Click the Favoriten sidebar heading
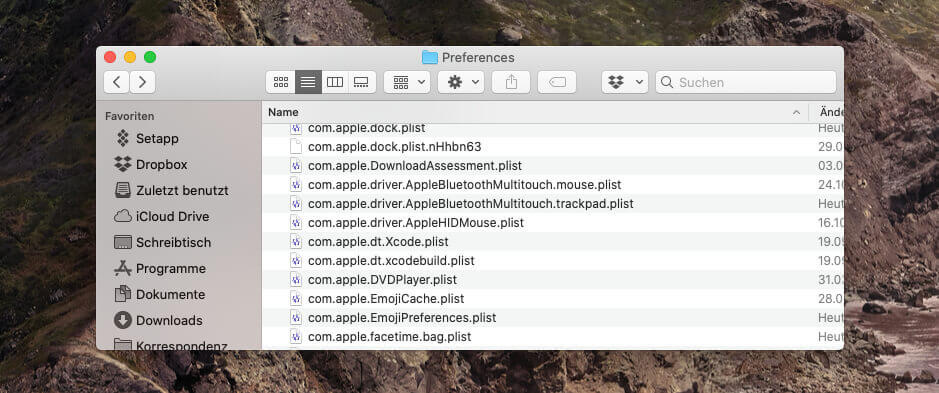 [x=129, y=116]
